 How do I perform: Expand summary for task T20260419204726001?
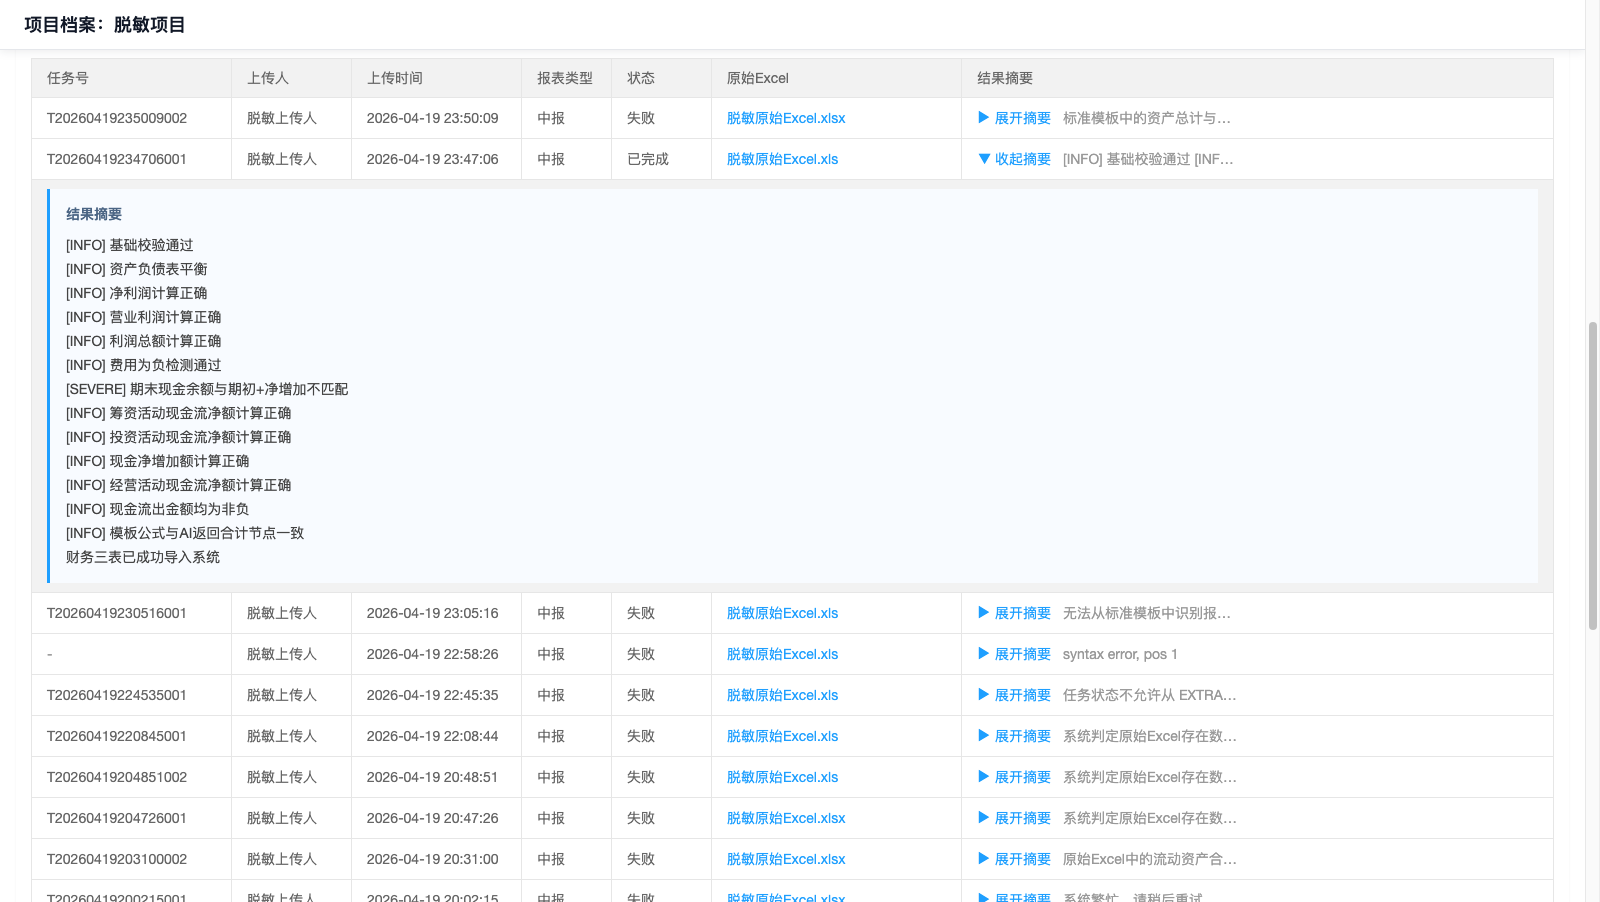click(x=1014, y=818)
